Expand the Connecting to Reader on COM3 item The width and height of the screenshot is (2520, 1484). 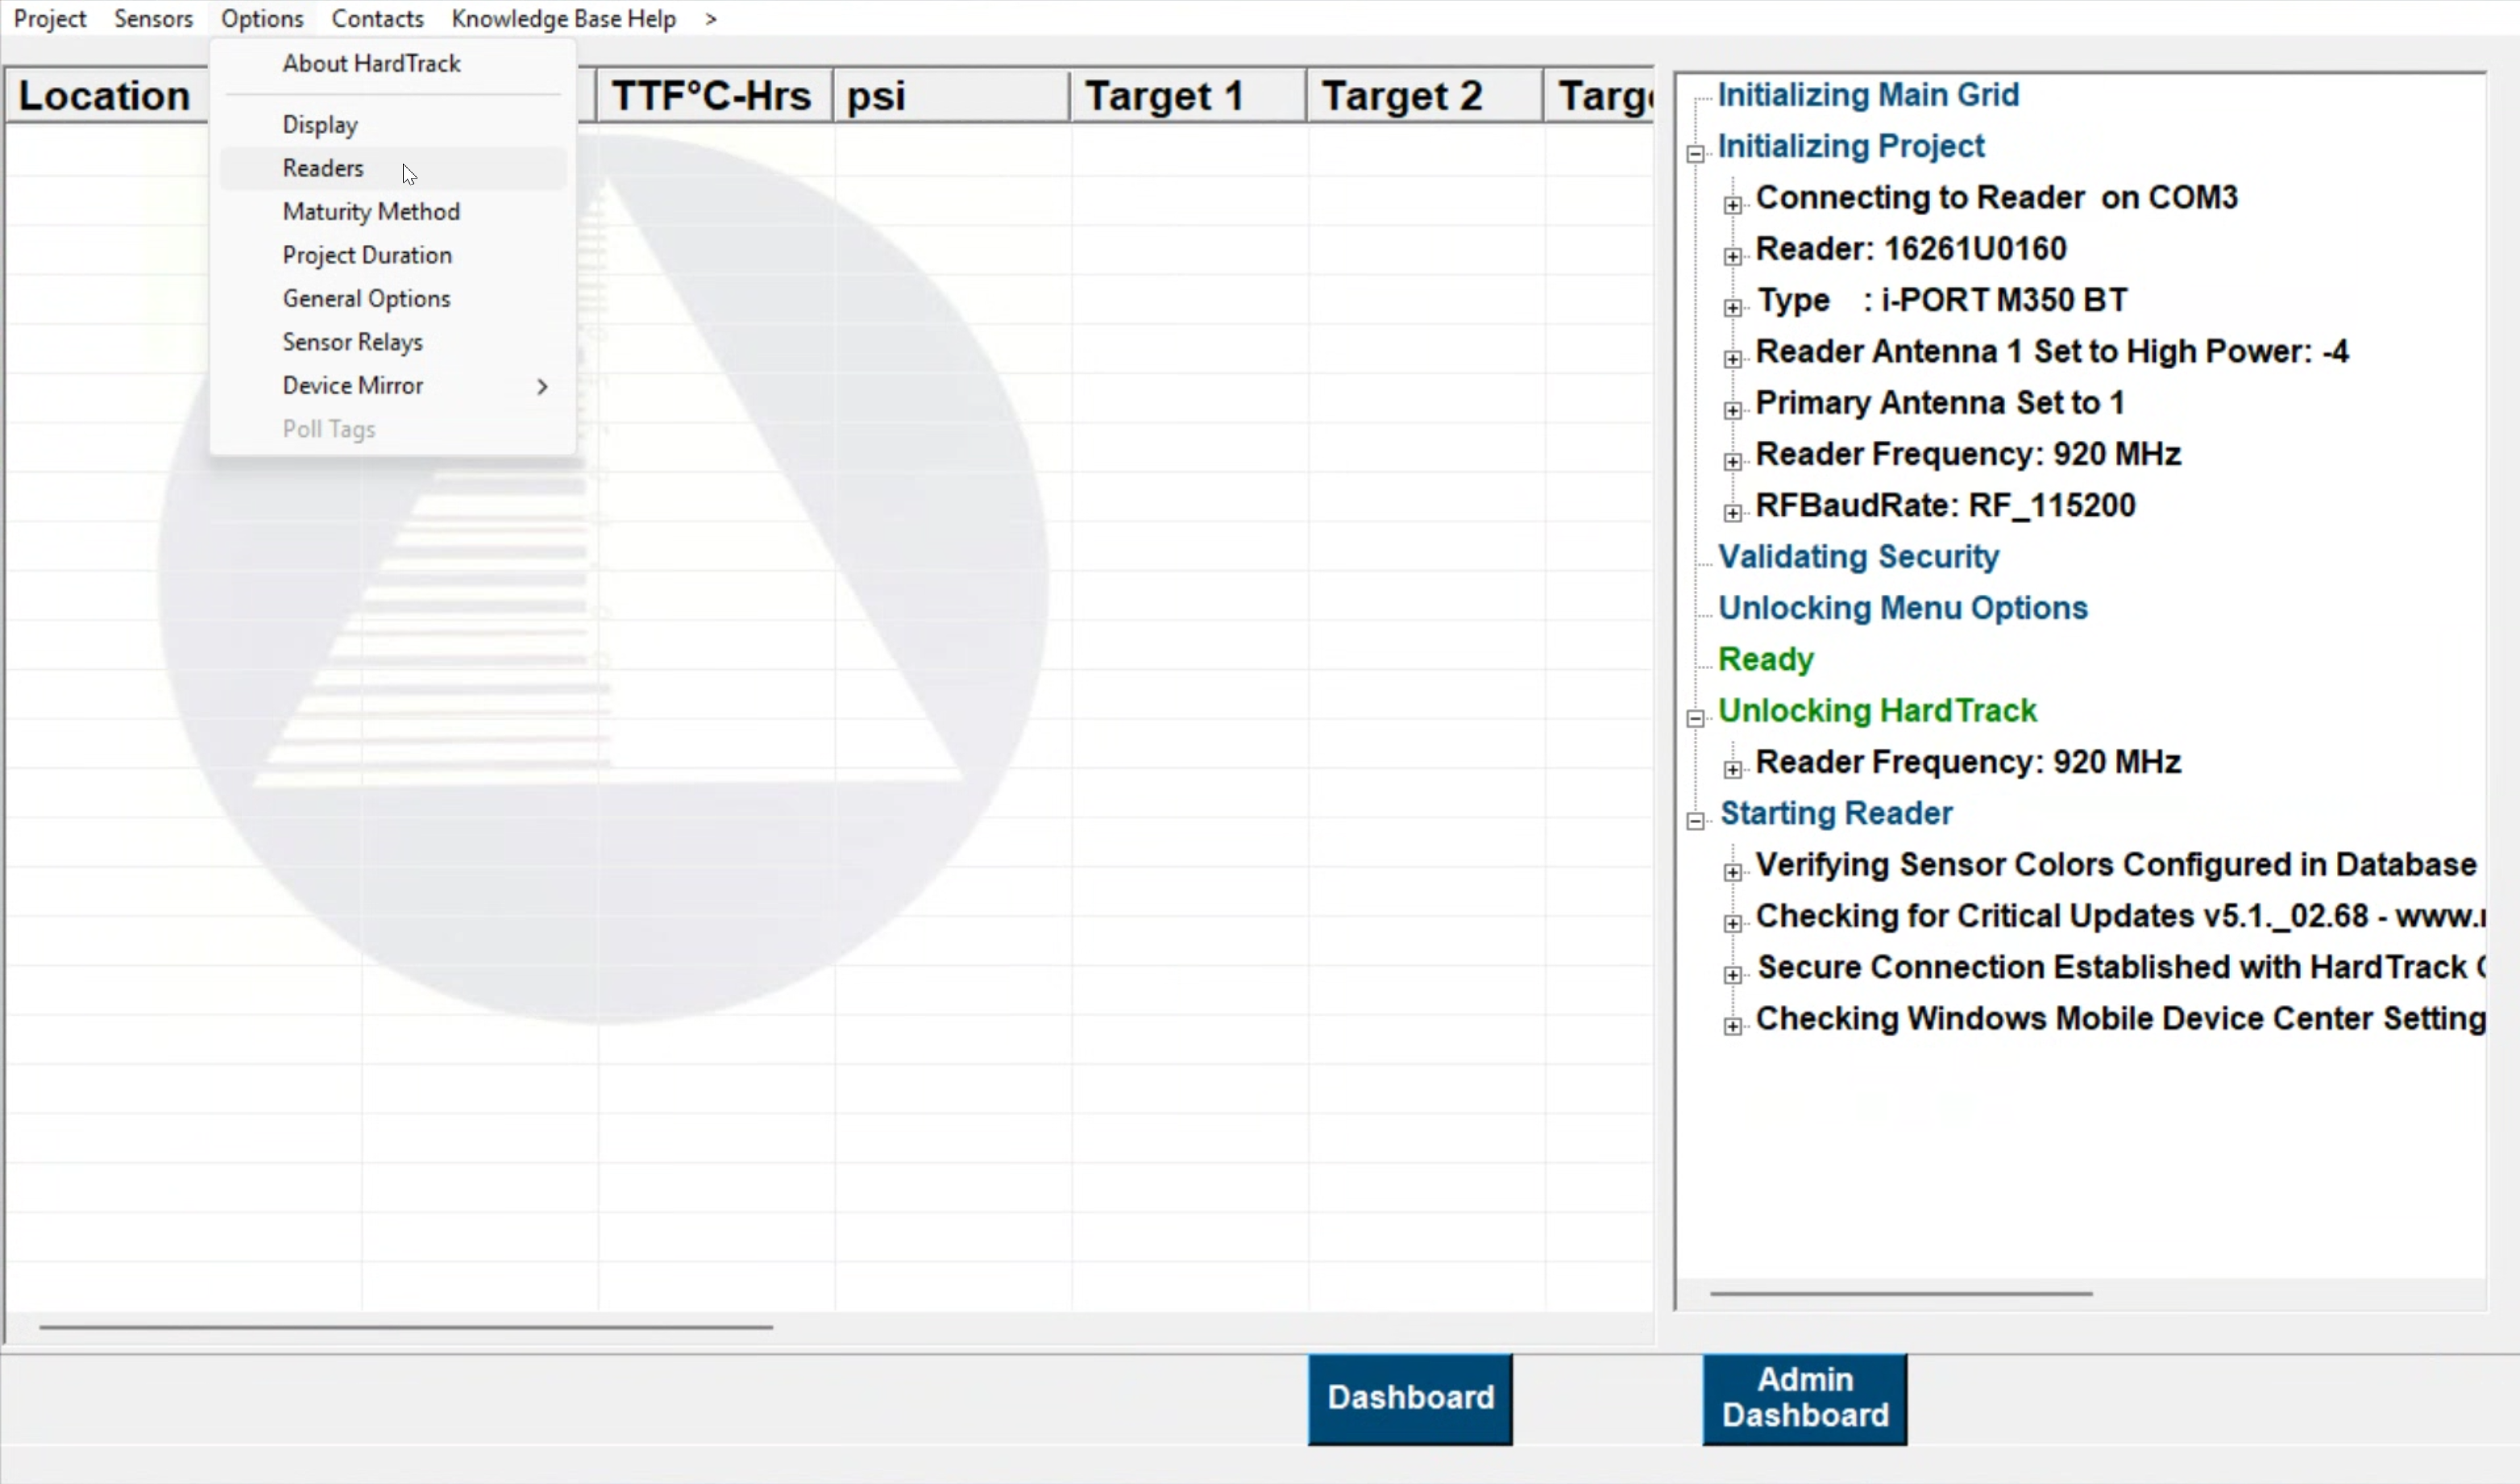[1732, 205]
